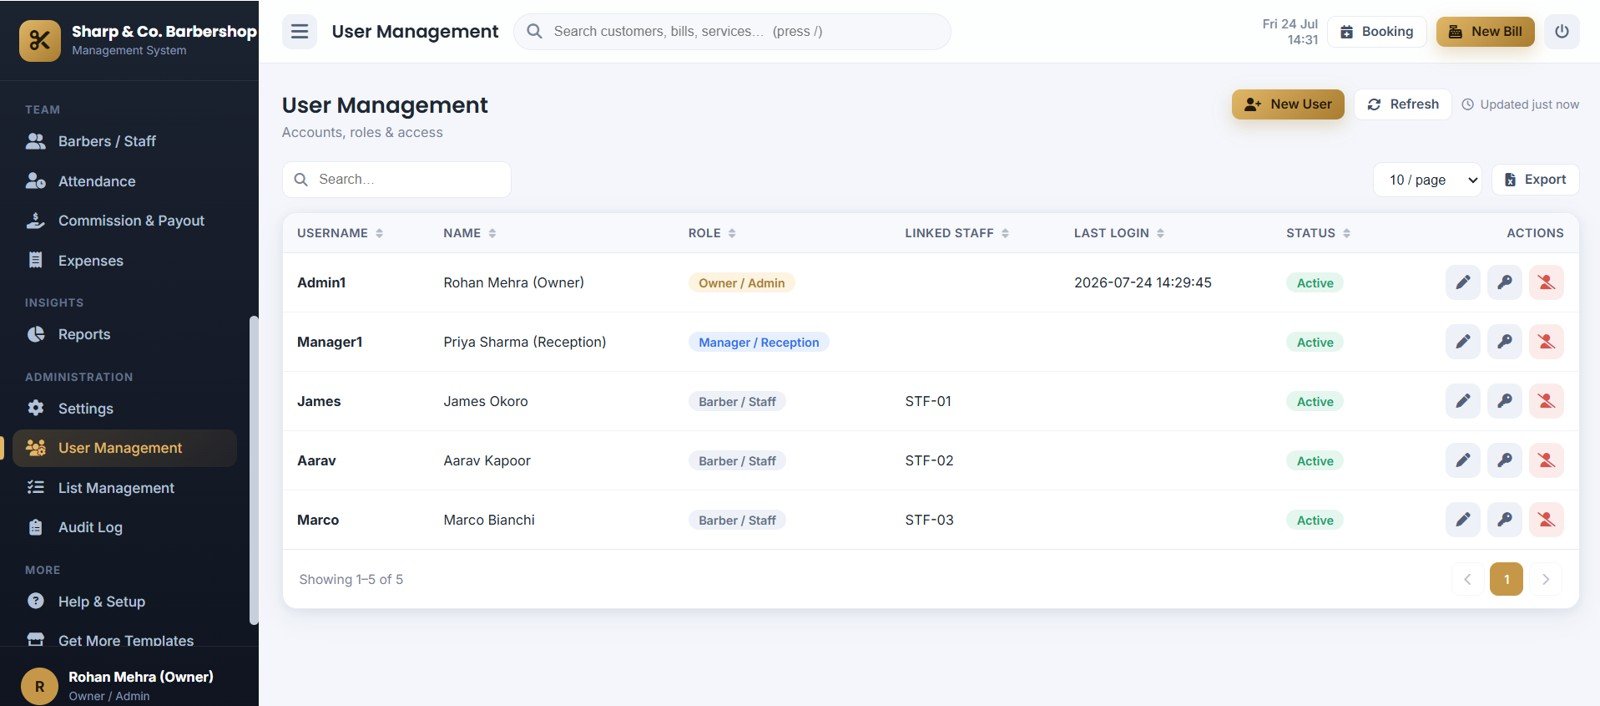Deactivate Marco with the red user icon
The width and height of the screenshot is (1600, 706).
(x=1546, y=520)
